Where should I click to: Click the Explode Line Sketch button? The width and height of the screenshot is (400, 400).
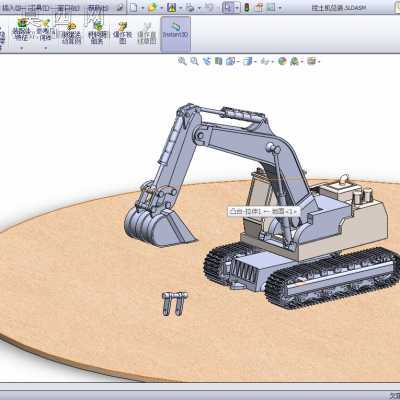click(x=147, y=33)
